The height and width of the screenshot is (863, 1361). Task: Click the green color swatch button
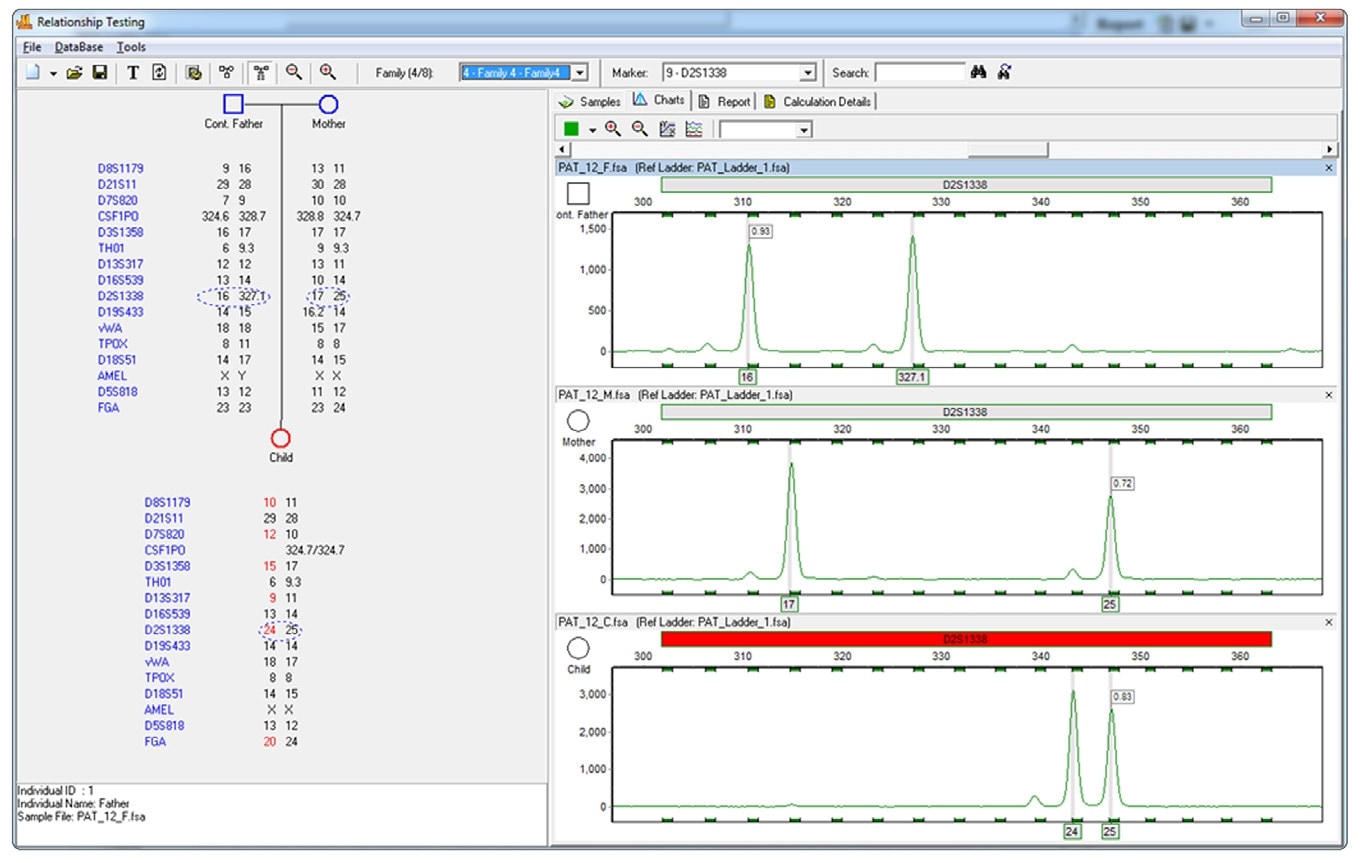point(571,129)
